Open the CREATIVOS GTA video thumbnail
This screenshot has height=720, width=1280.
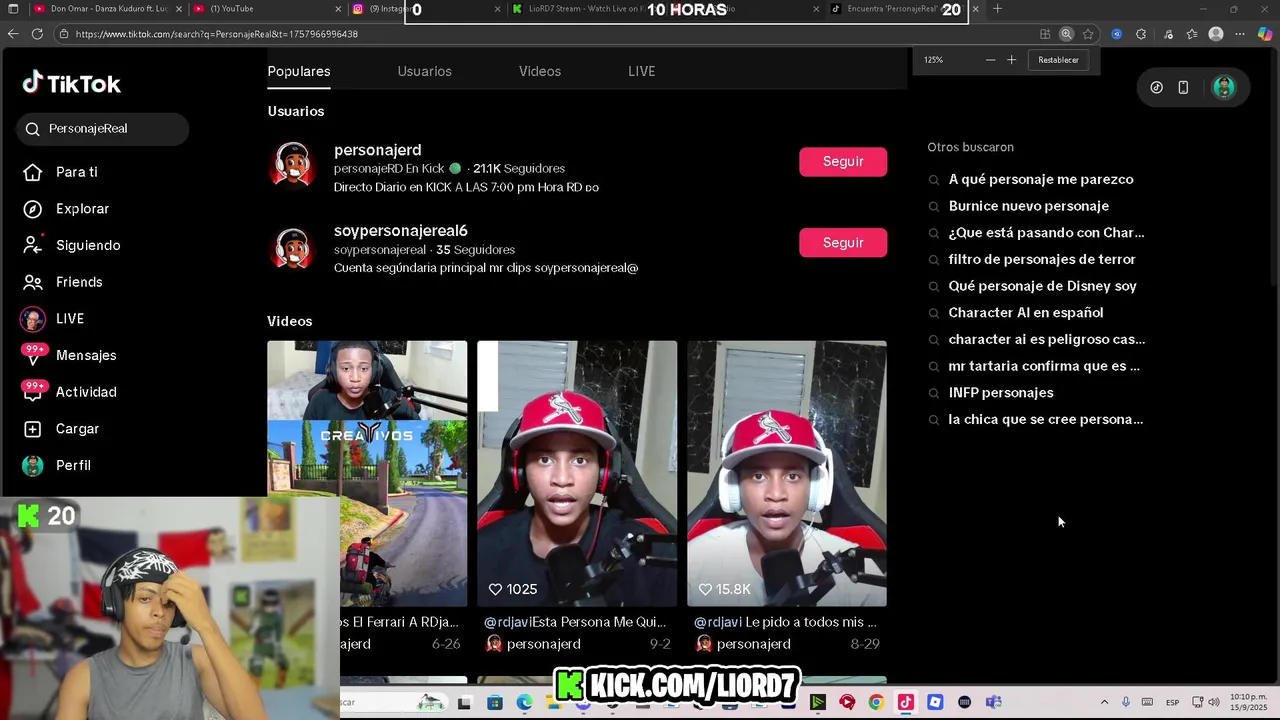click(x=367, y=473)
